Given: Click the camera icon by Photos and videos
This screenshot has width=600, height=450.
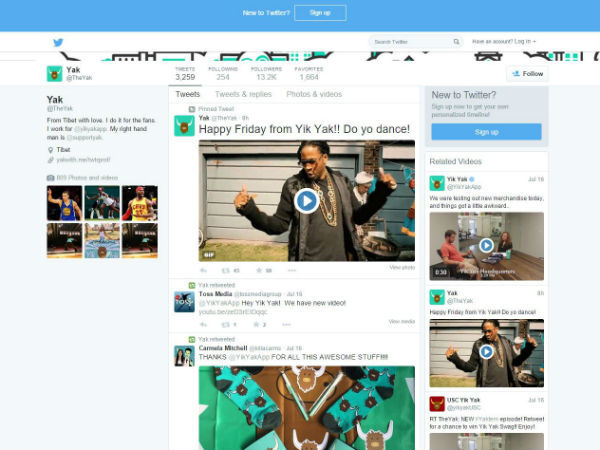Looking at the screenshot, I should click(51, 178).
